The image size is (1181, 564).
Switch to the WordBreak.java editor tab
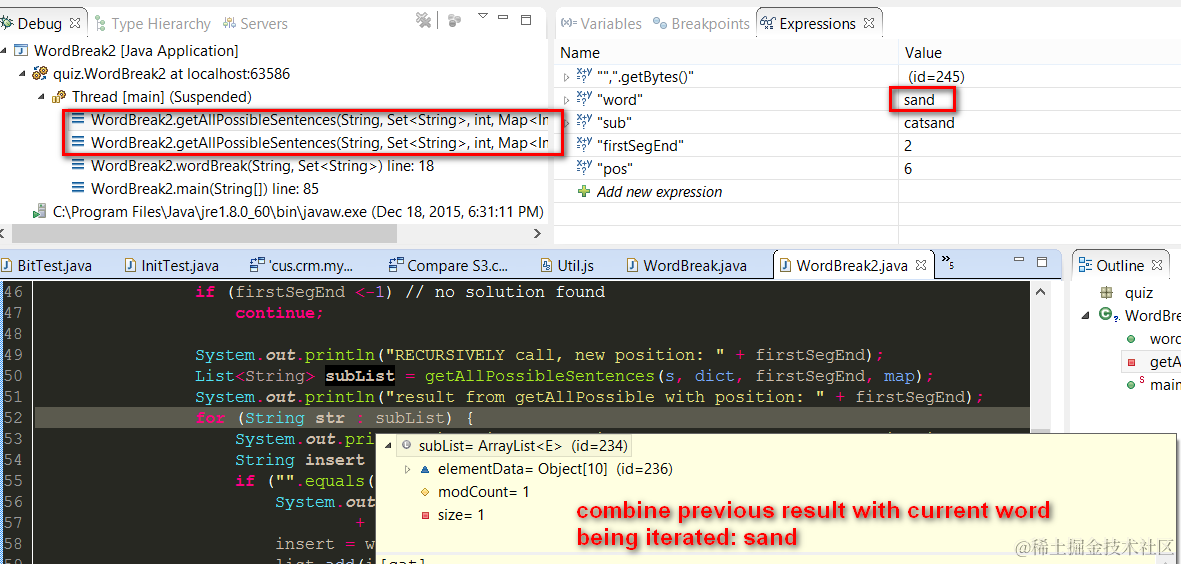[685, 265]
